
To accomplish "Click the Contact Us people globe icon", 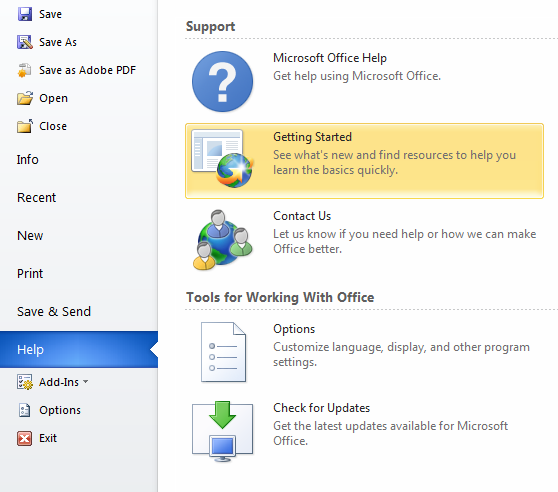I will tap(222, 240).
